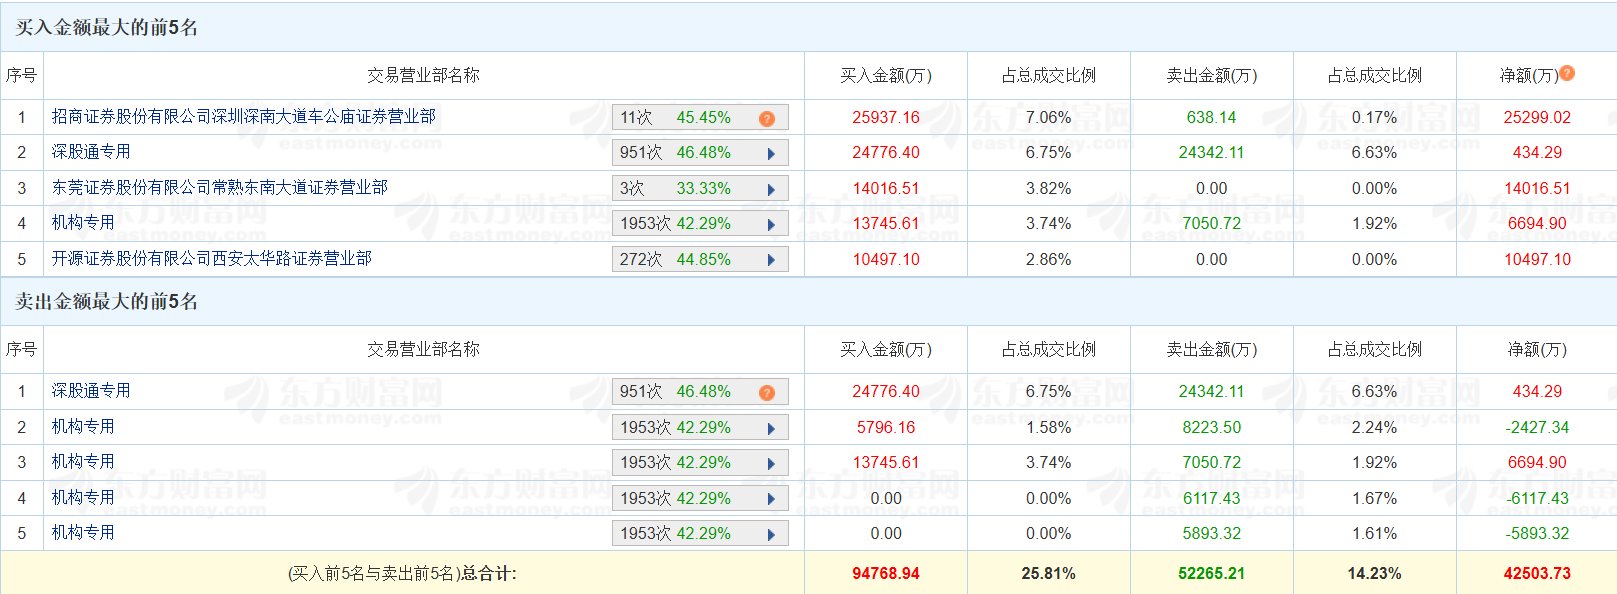
Task: Click top table 卖出金额(万) header
Action: [x=1211, y=75]
